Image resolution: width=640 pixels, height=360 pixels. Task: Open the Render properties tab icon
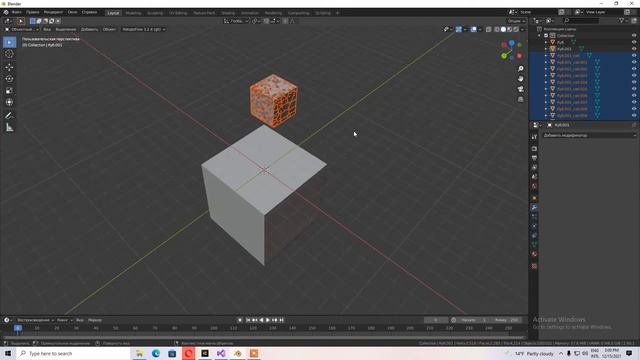[534, 149]
